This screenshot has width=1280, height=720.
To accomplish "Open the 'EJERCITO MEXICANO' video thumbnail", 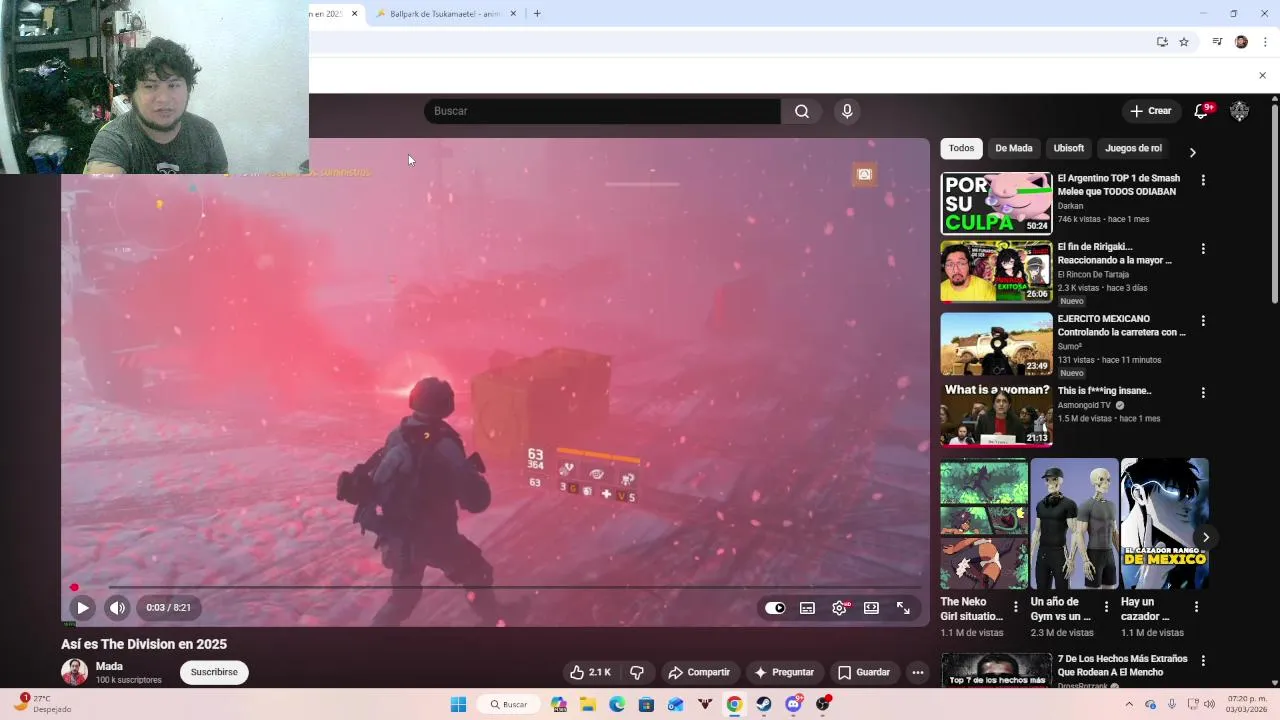I will (x=996, y=344).
